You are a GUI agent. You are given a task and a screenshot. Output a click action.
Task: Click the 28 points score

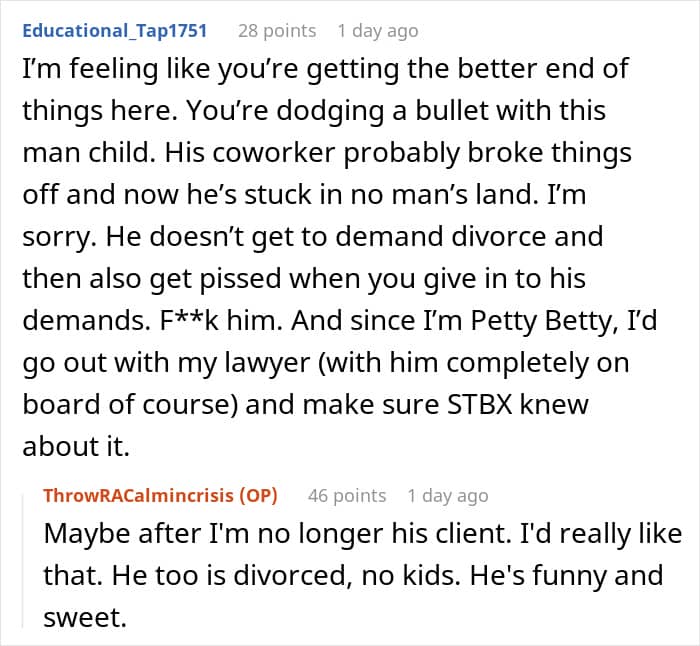click(276, 31)
